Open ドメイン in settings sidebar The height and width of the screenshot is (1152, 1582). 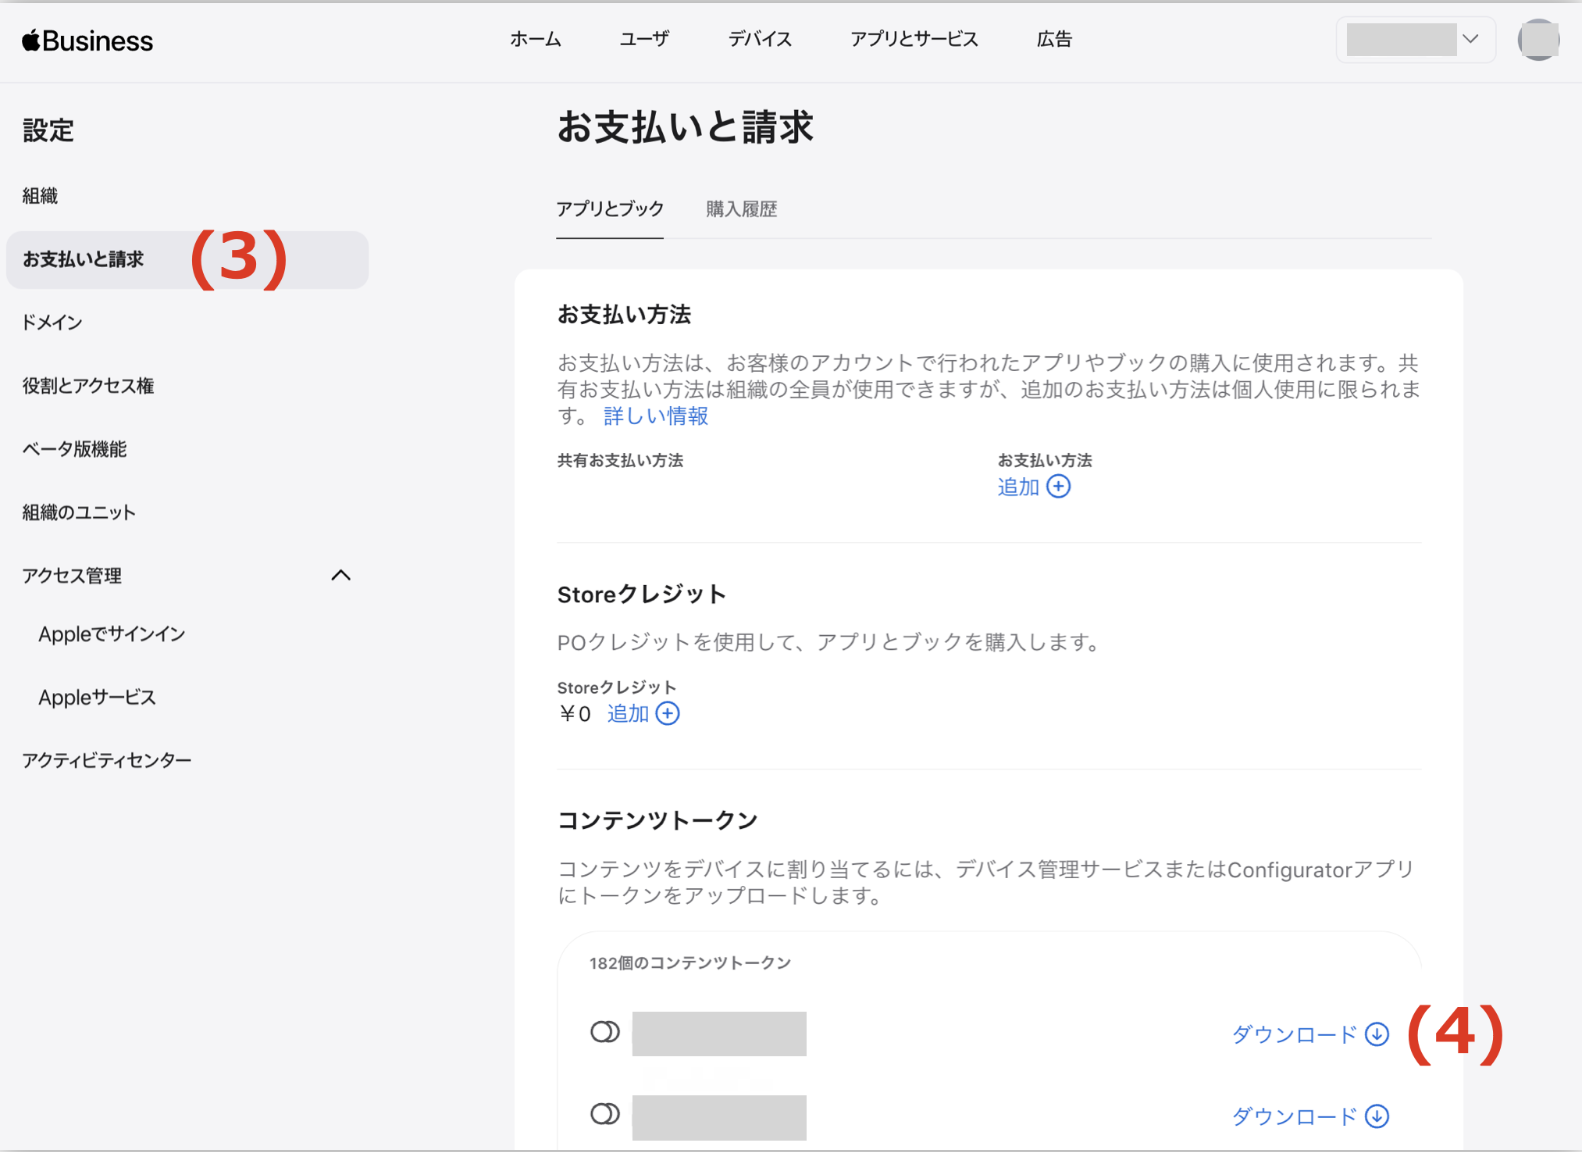coord(52,322)
